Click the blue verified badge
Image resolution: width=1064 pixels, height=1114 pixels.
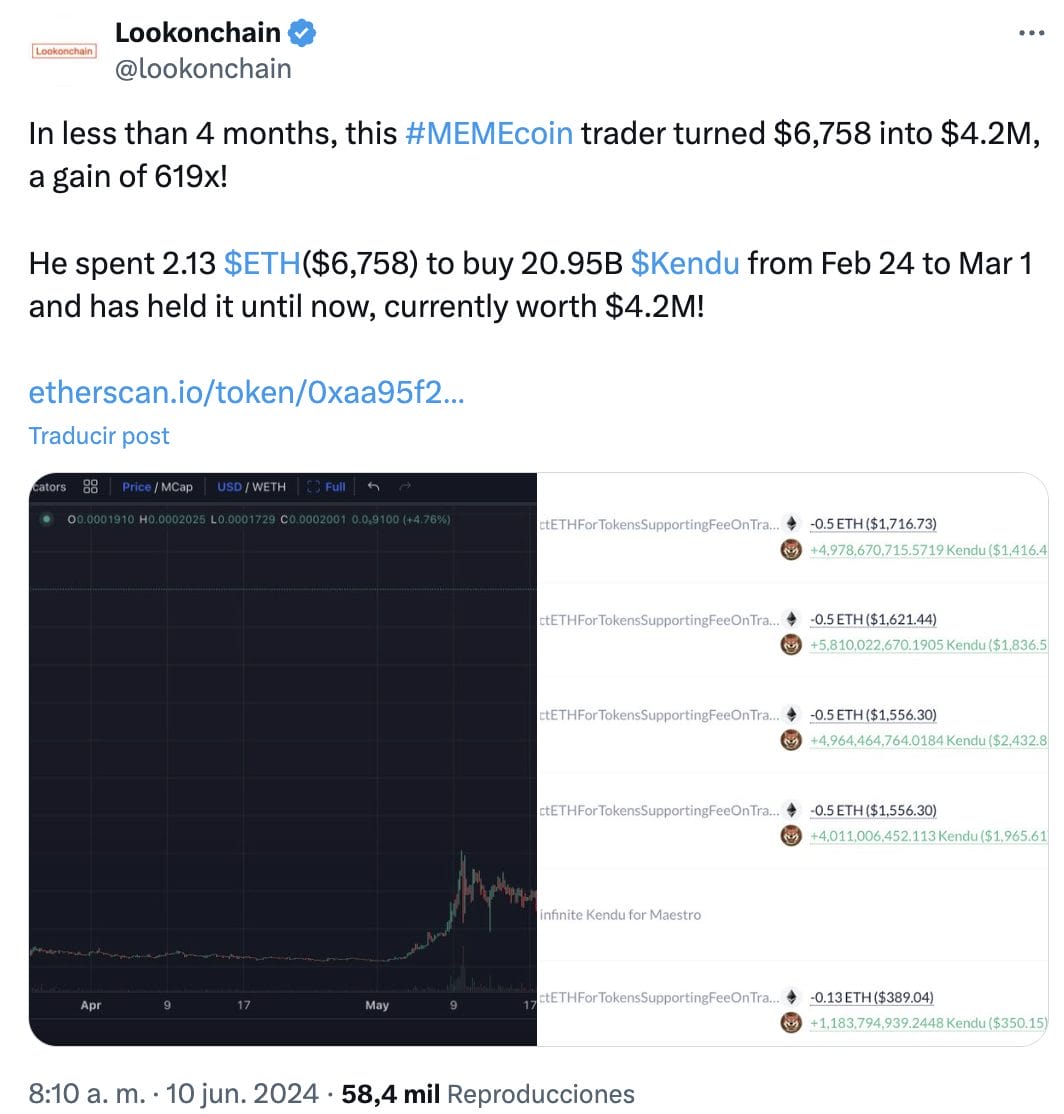tap(302, 33)
